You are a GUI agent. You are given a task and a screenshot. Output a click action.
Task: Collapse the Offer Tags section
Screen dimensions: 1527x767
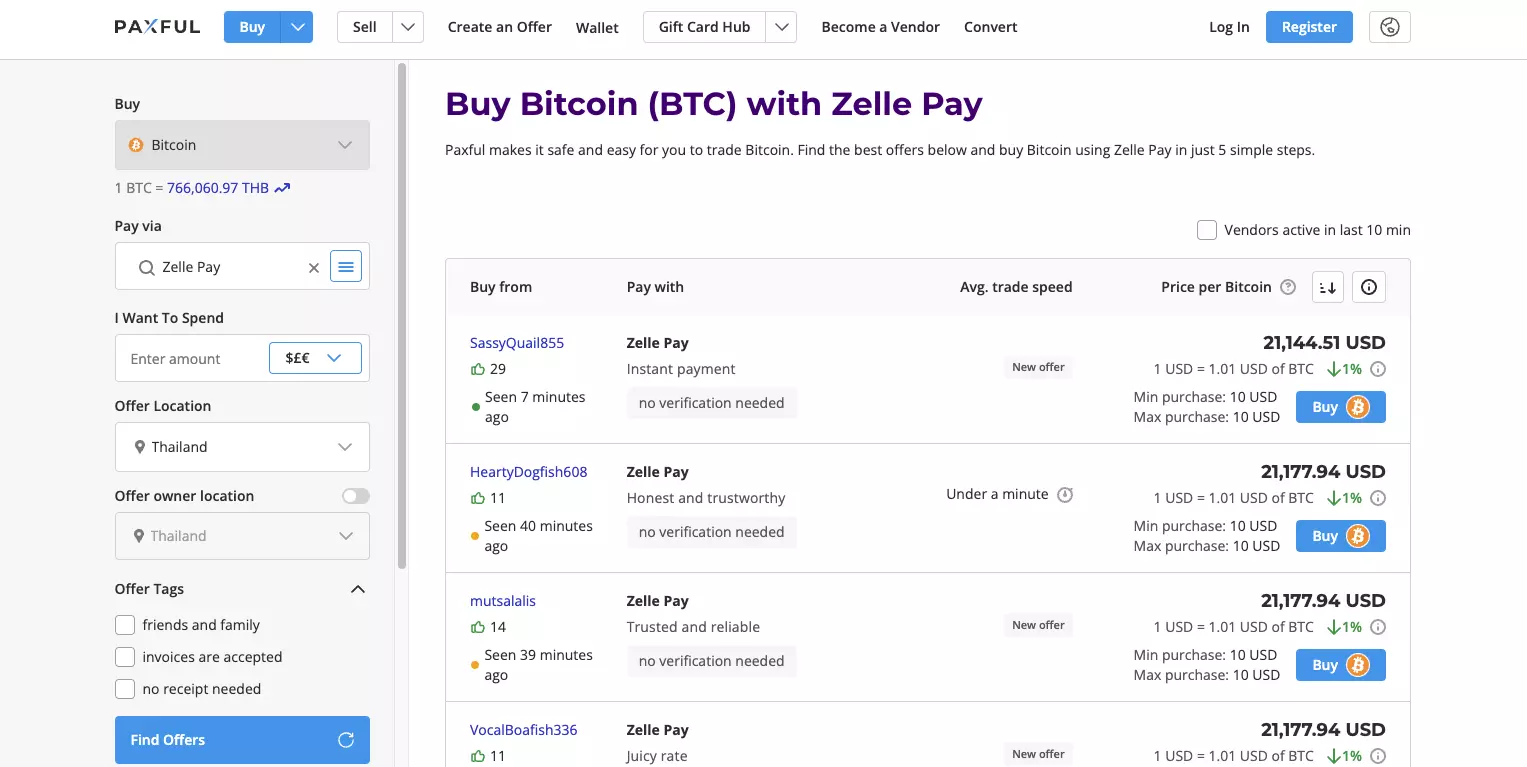[x=358, y=589]
